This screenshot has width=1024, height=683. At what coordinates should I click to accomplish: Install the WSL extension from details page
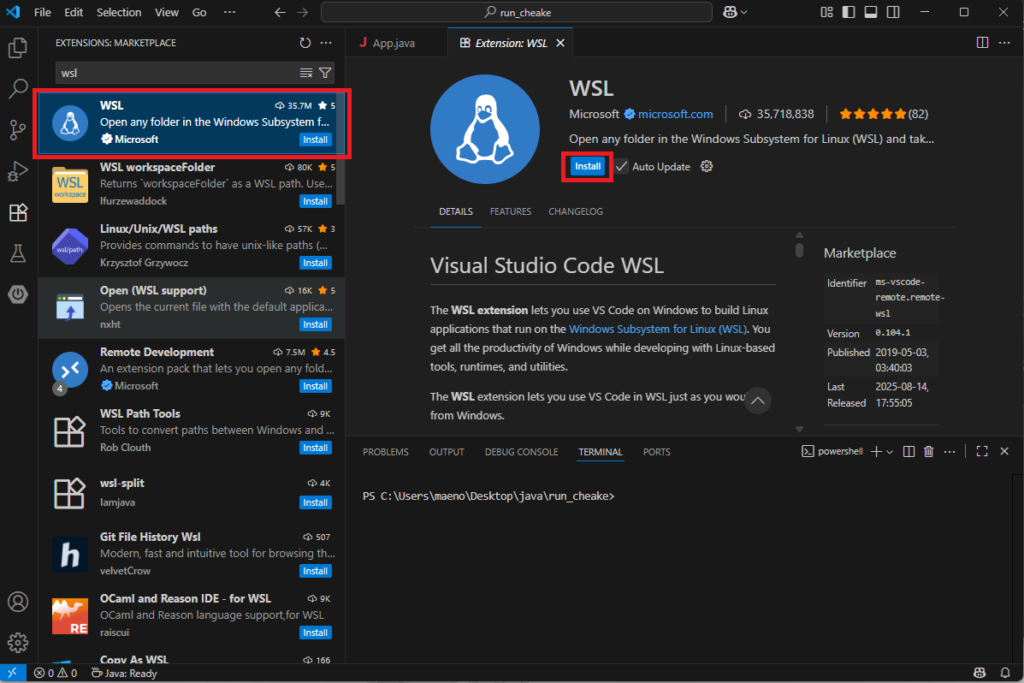tap(587, 167)
